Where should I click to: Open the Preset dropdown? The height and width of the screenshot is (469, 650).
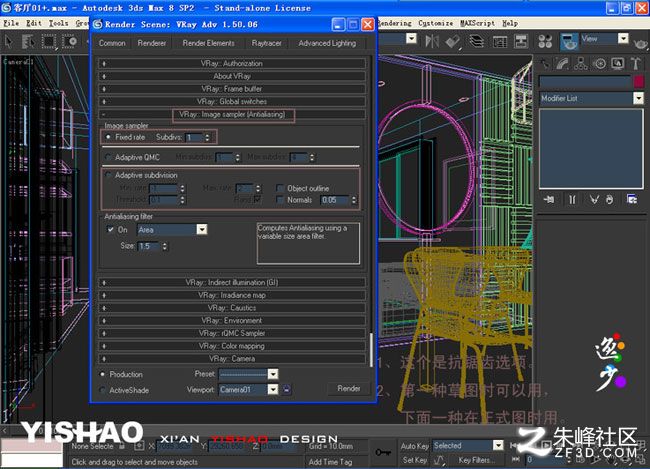[x=273, y=374]
